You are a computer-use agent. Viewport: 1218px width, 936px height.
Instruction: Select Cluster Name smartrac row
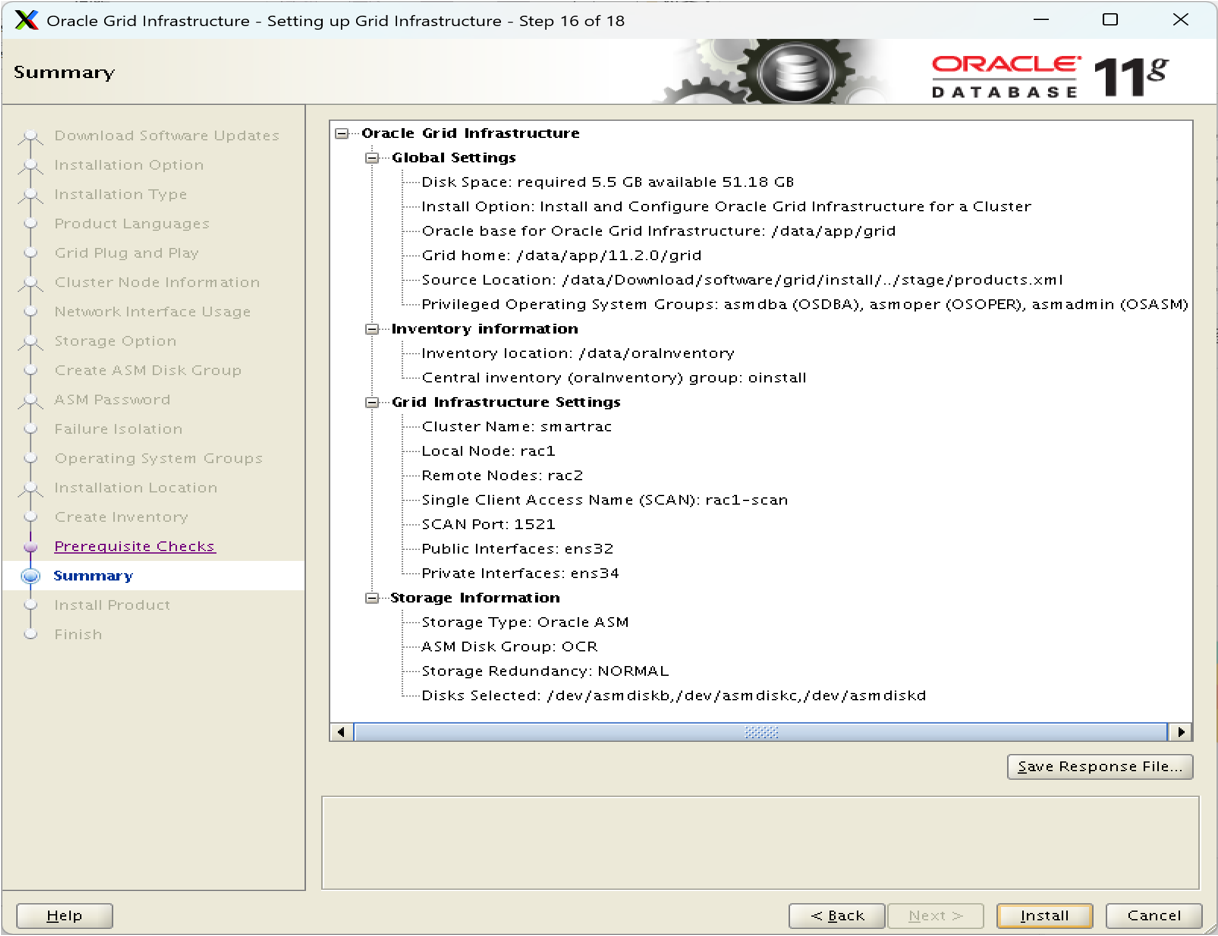click(517, 427)
